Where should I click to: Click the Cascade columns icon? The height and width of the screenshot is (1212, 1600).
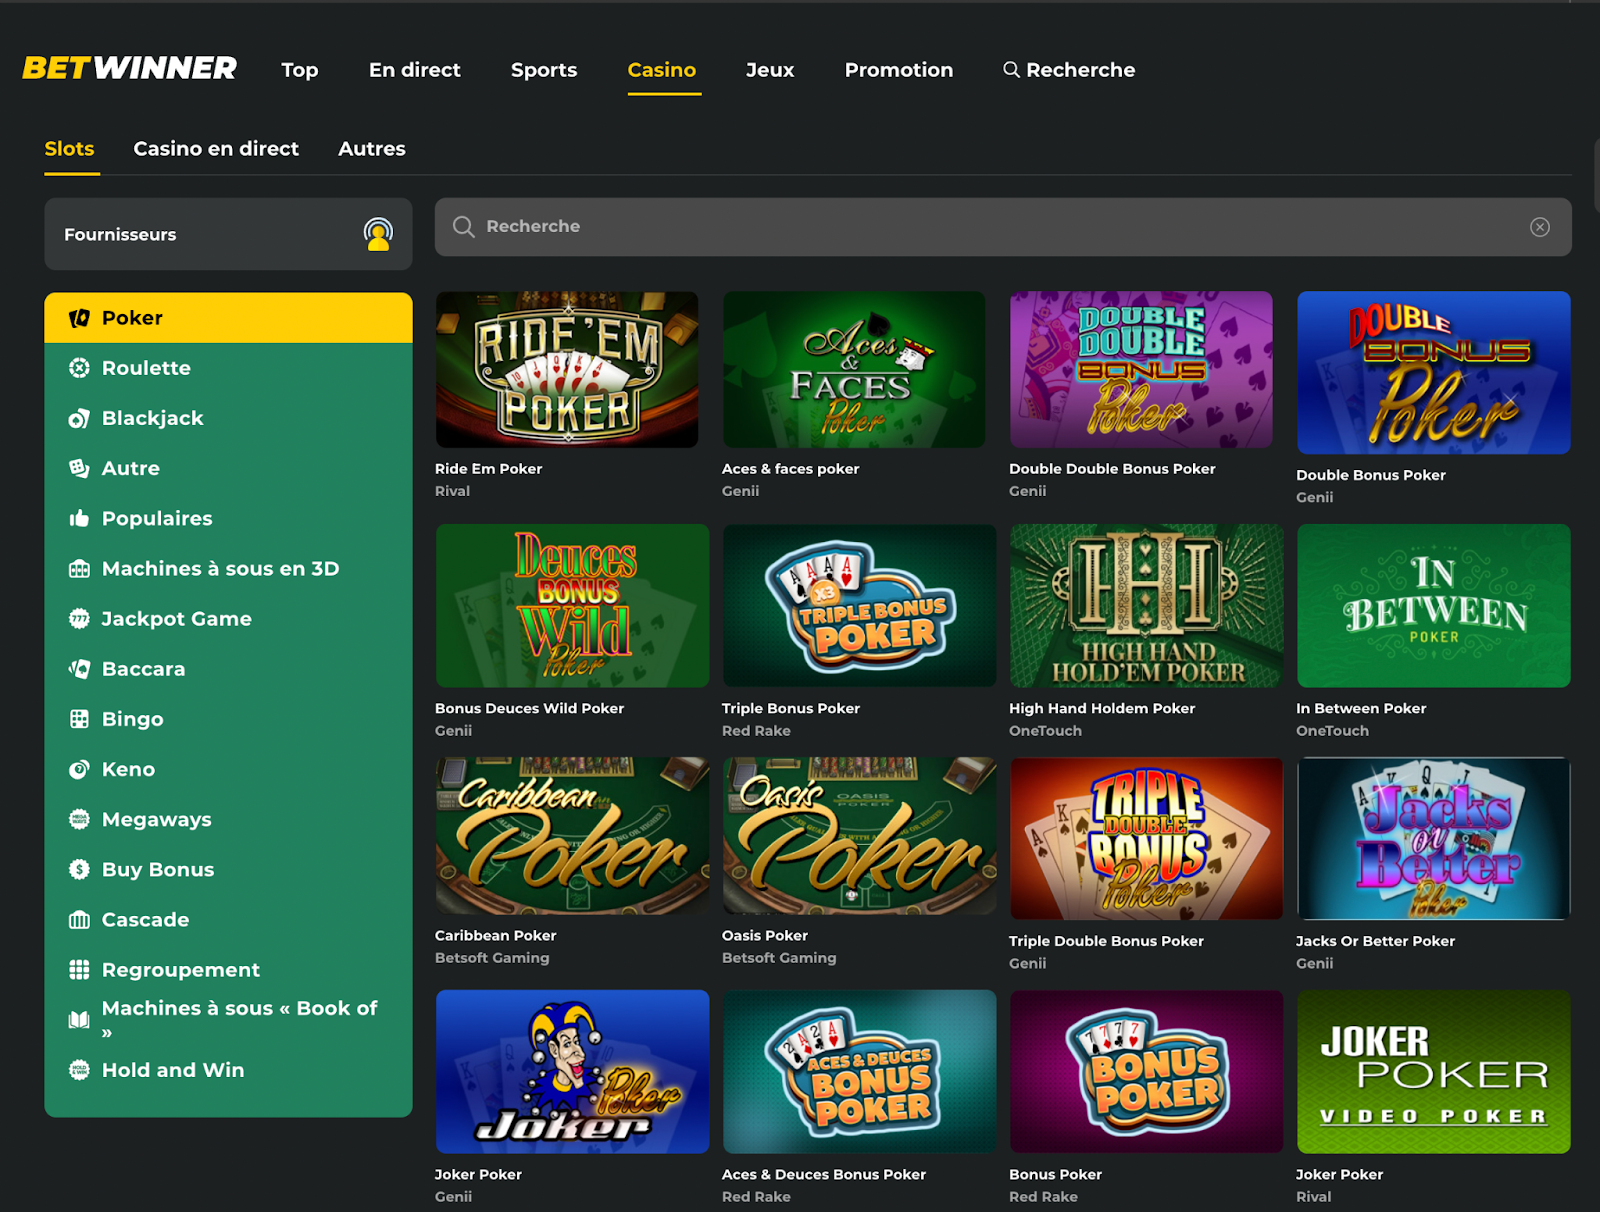tap(79, 920)
